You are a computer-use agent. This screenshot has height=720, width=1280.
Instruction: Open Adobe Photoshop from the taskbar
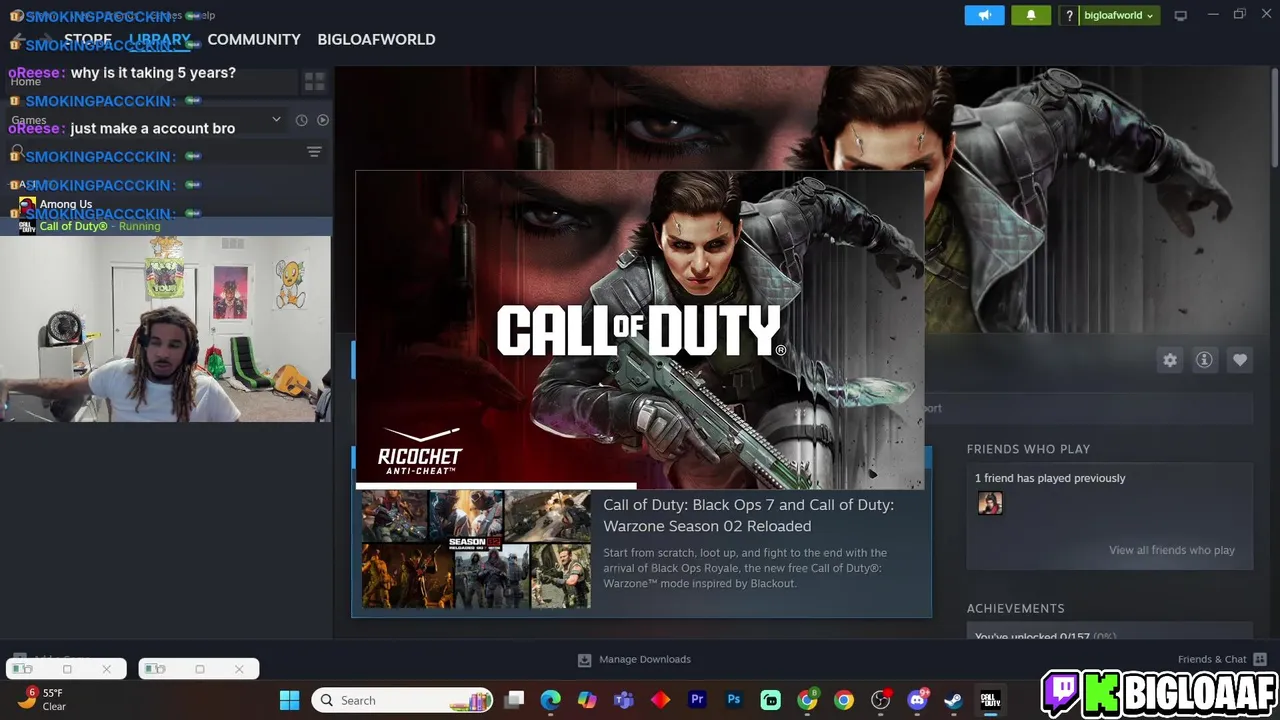[734, 700]
